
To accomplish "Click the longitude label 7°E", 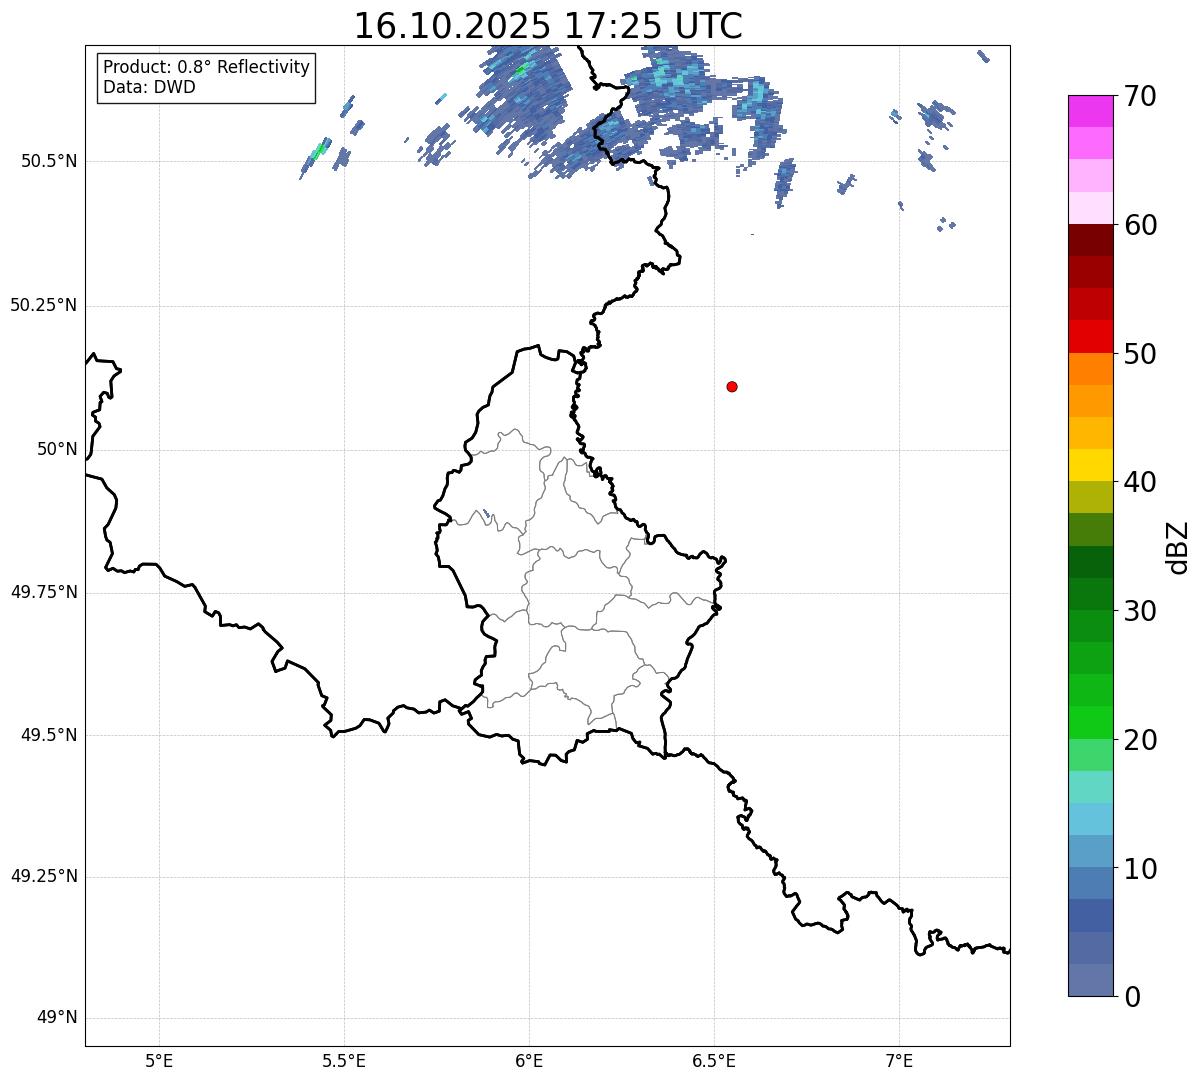I will (x=900, y=1060).
